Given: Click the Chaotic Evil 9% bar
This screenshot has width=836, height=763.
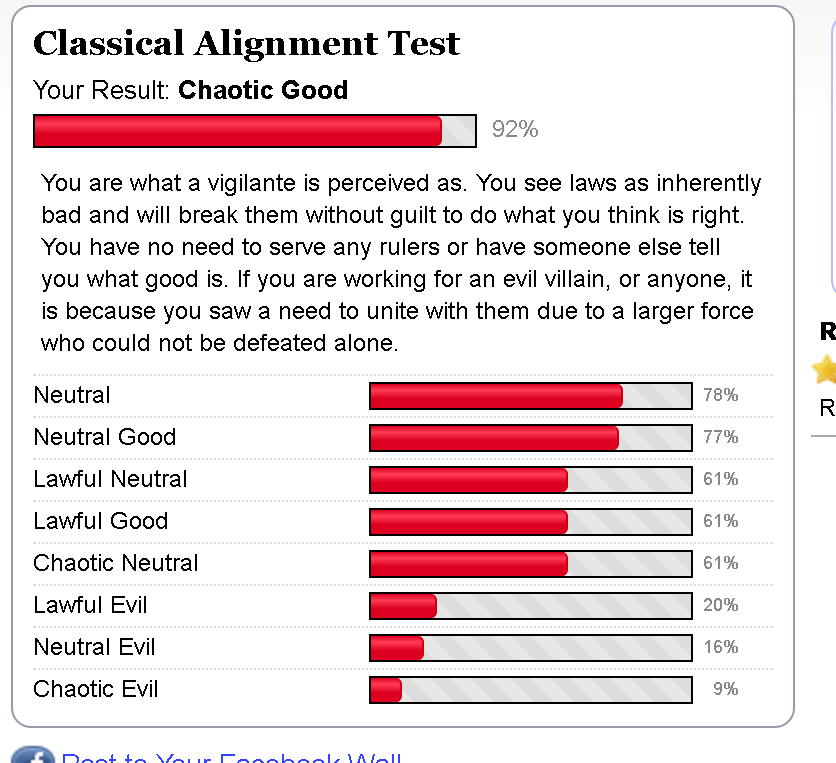Looking at the screenshot, I should 530,690.
